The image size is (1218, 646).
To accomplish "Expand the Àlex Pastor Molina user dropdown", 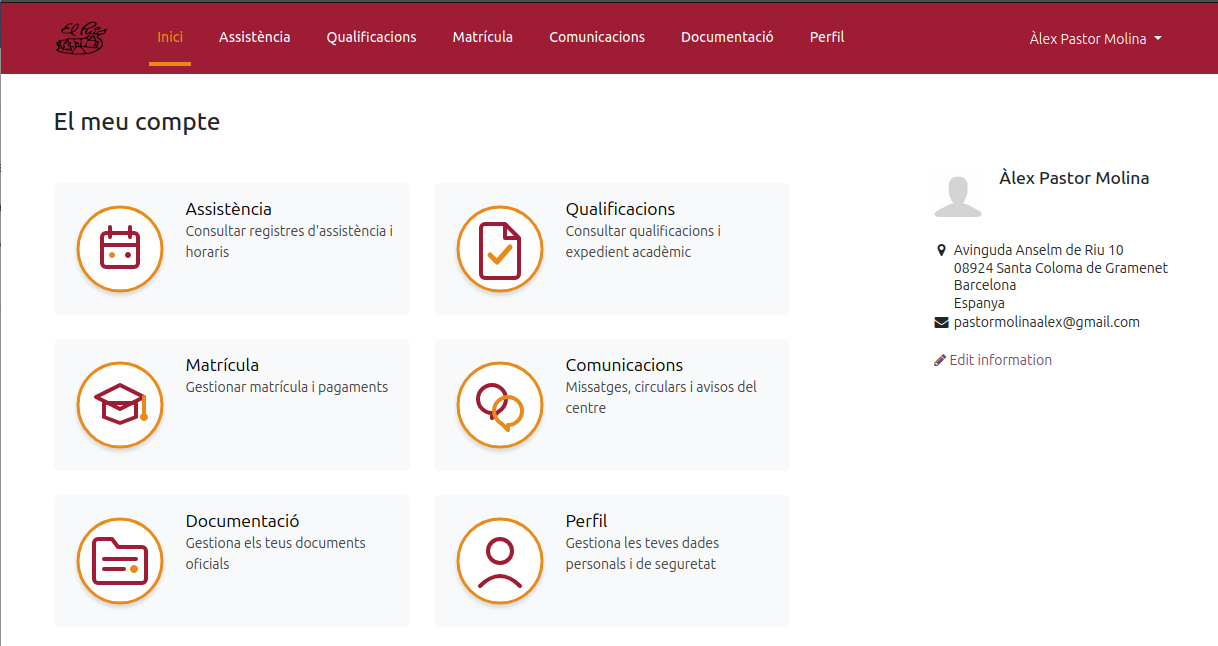I will click(x=1096, y=39).
